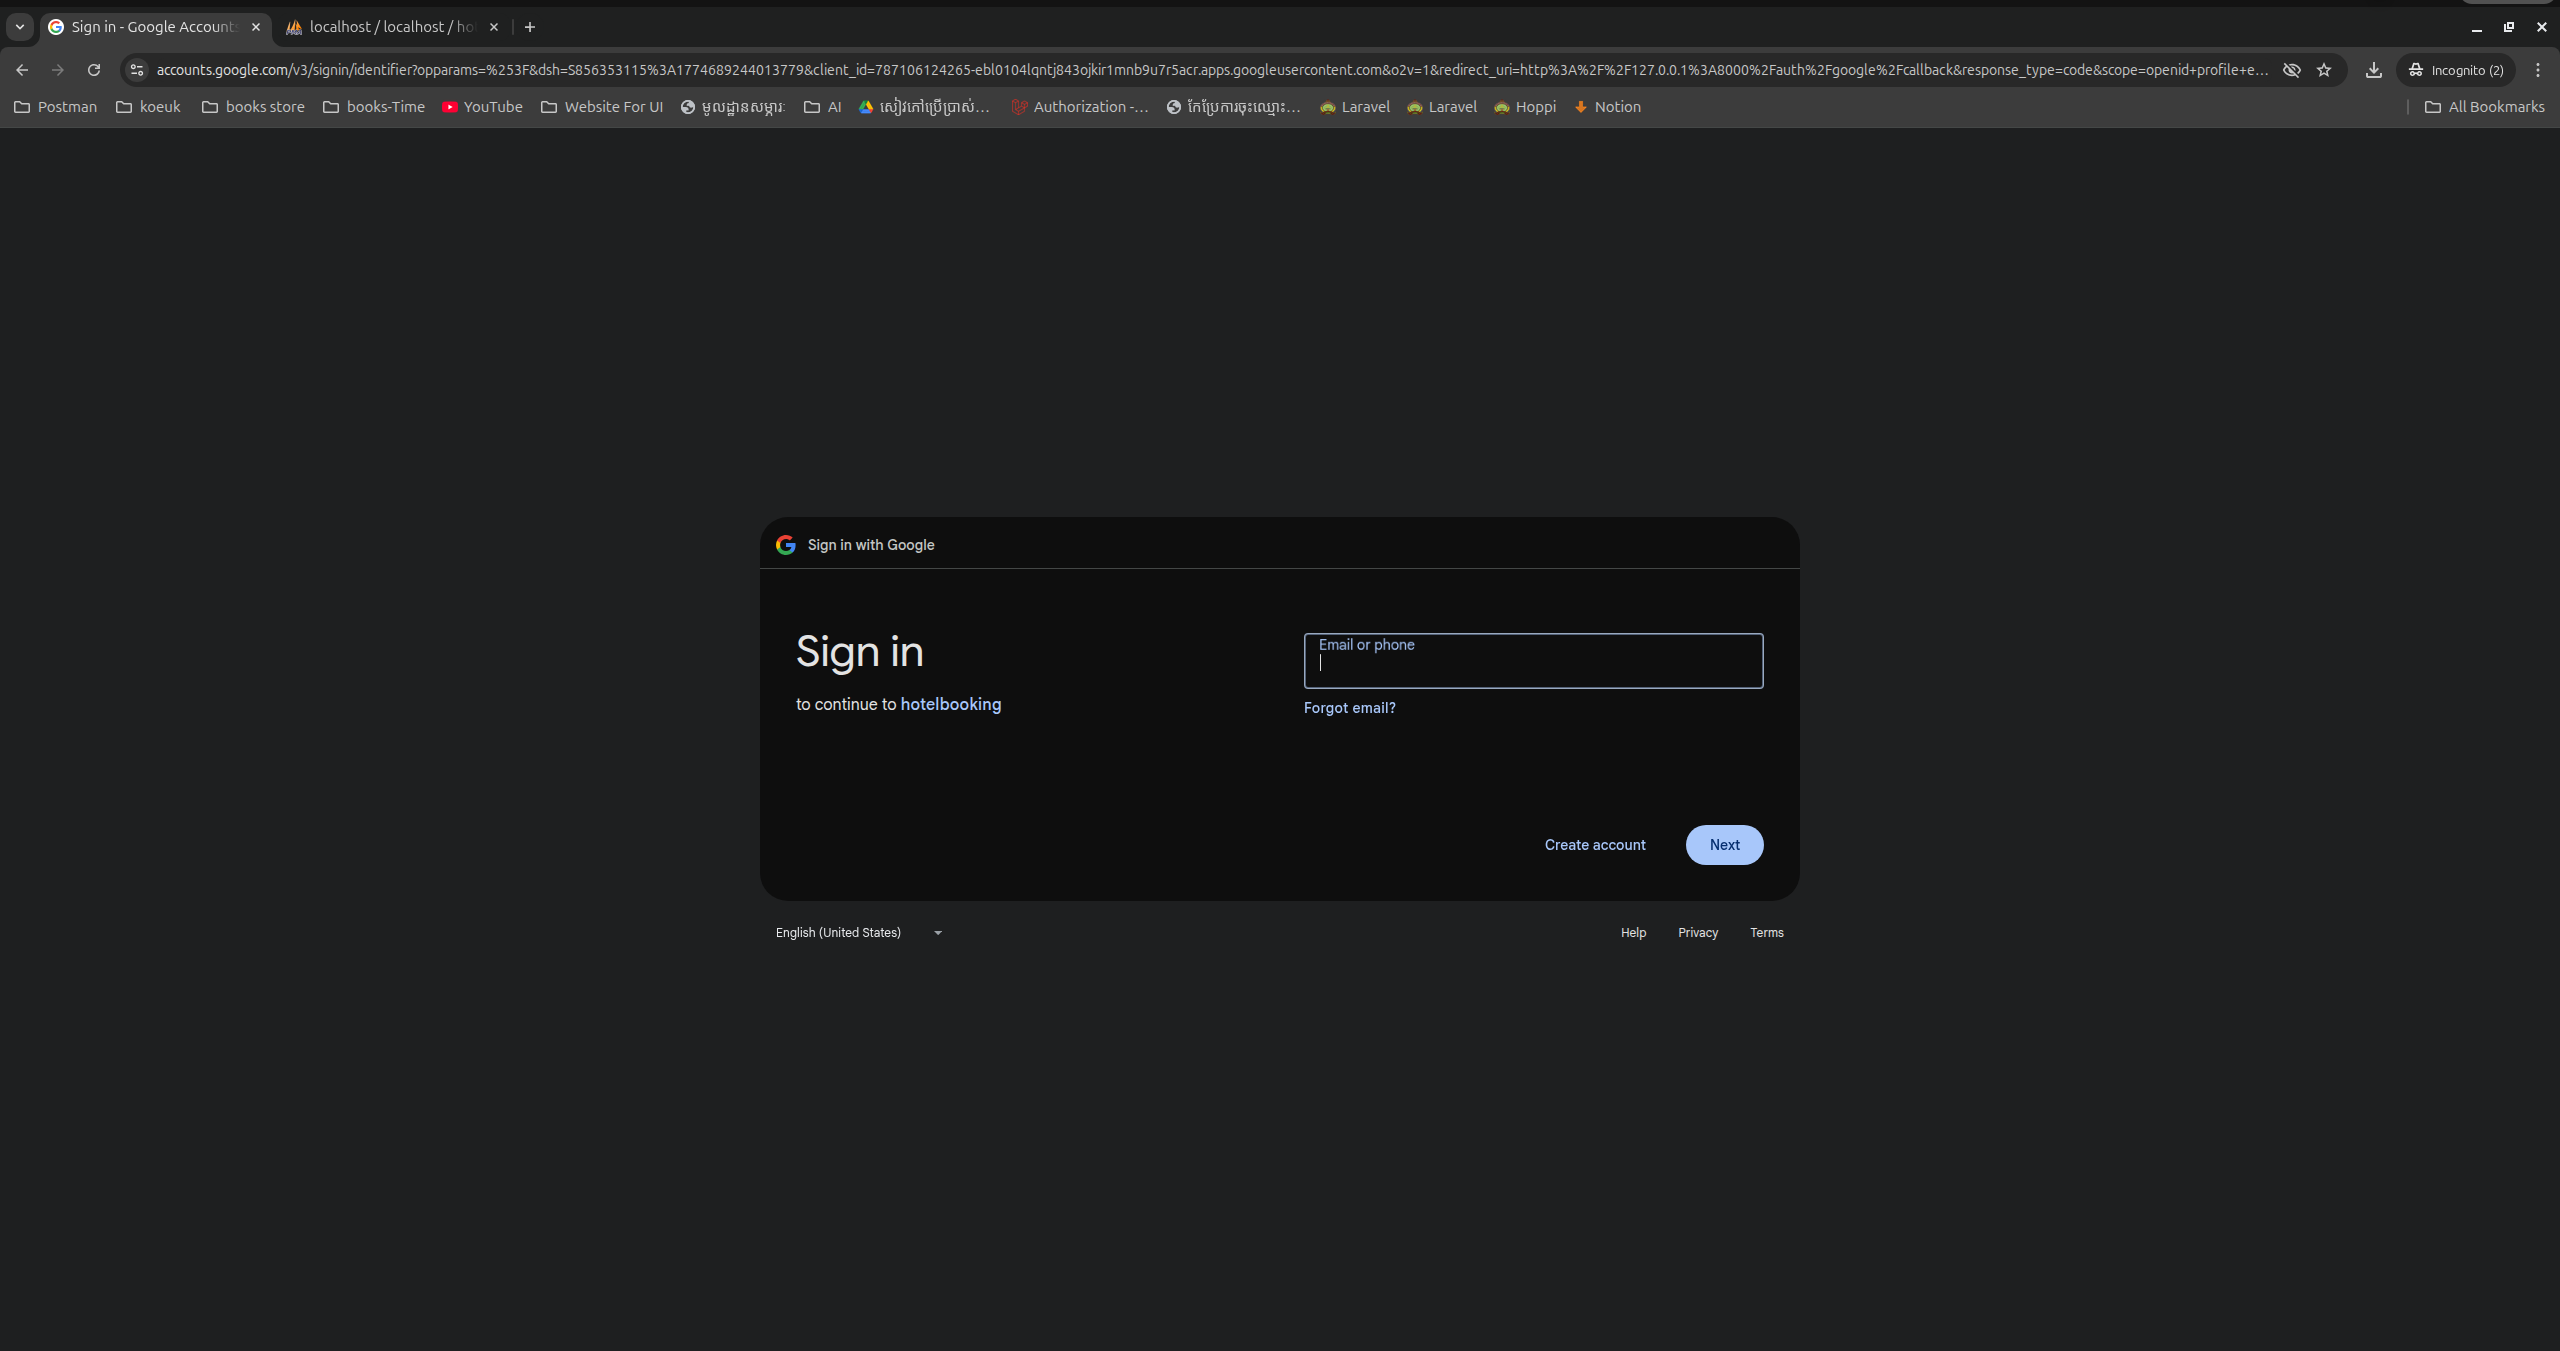Open the Terms link in footer
The width and height of the screenshot is (2560, 1351).
[x=1767, y=933]
